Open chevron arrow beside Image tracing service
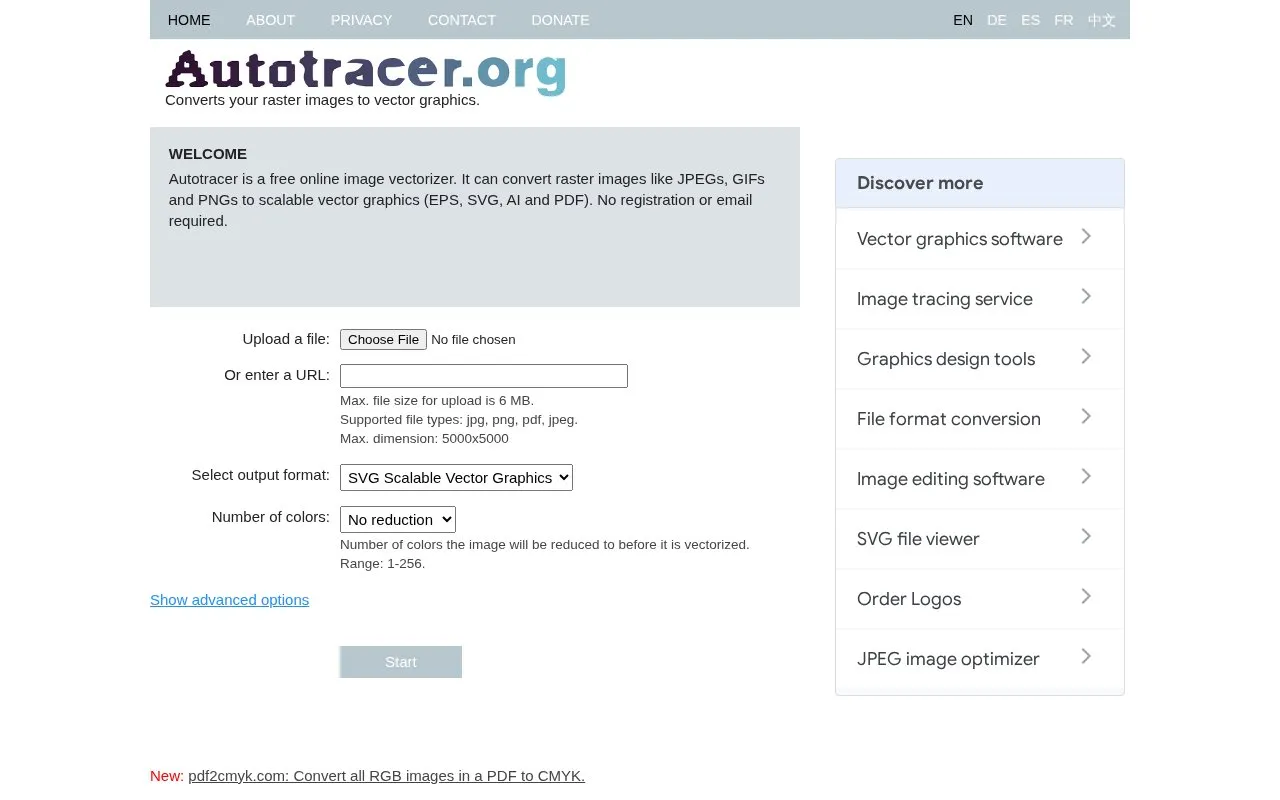The width and height of the screenshot is (1280, 800). (x=1086, y=297)
